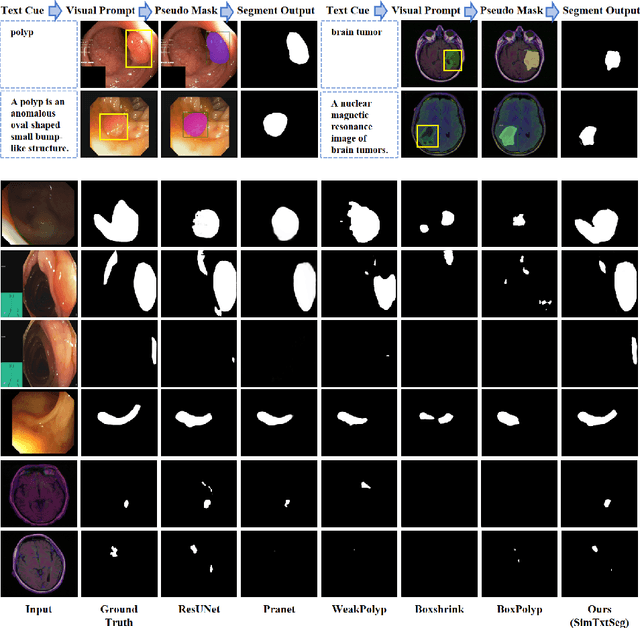Select the nuclear magnetic resonance text cue box
This screenshot has height=628, width=640.
360,123
